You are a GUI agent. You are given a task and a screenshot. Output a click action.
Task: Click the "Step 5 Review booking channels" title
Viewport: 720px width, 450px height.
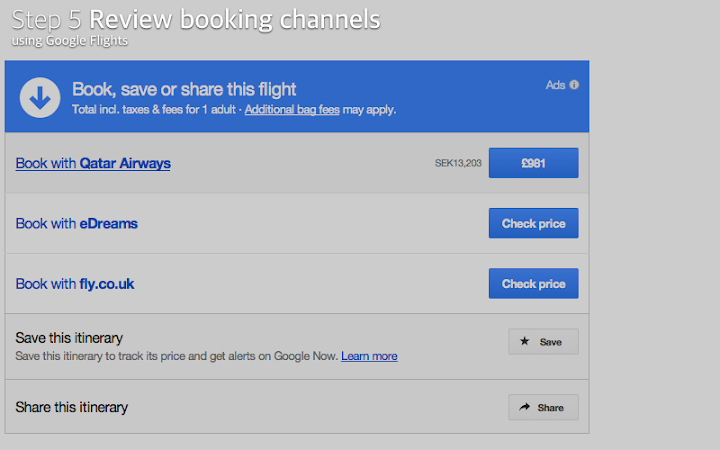coord(196,19)
